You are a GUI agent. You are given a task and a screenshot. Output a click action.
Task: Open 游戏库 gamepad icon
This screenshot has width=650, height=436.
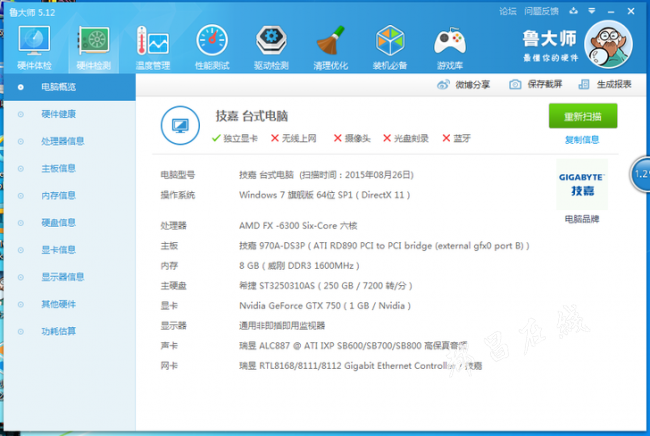click(450, 47)
